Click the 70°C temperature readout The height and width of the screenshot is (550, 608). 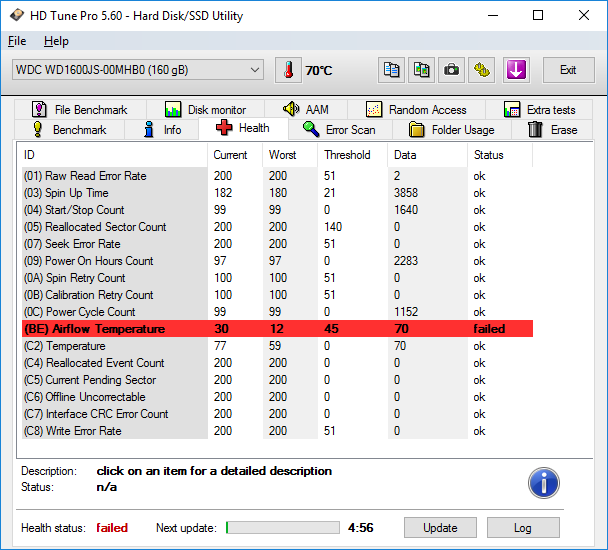[319, 71]
